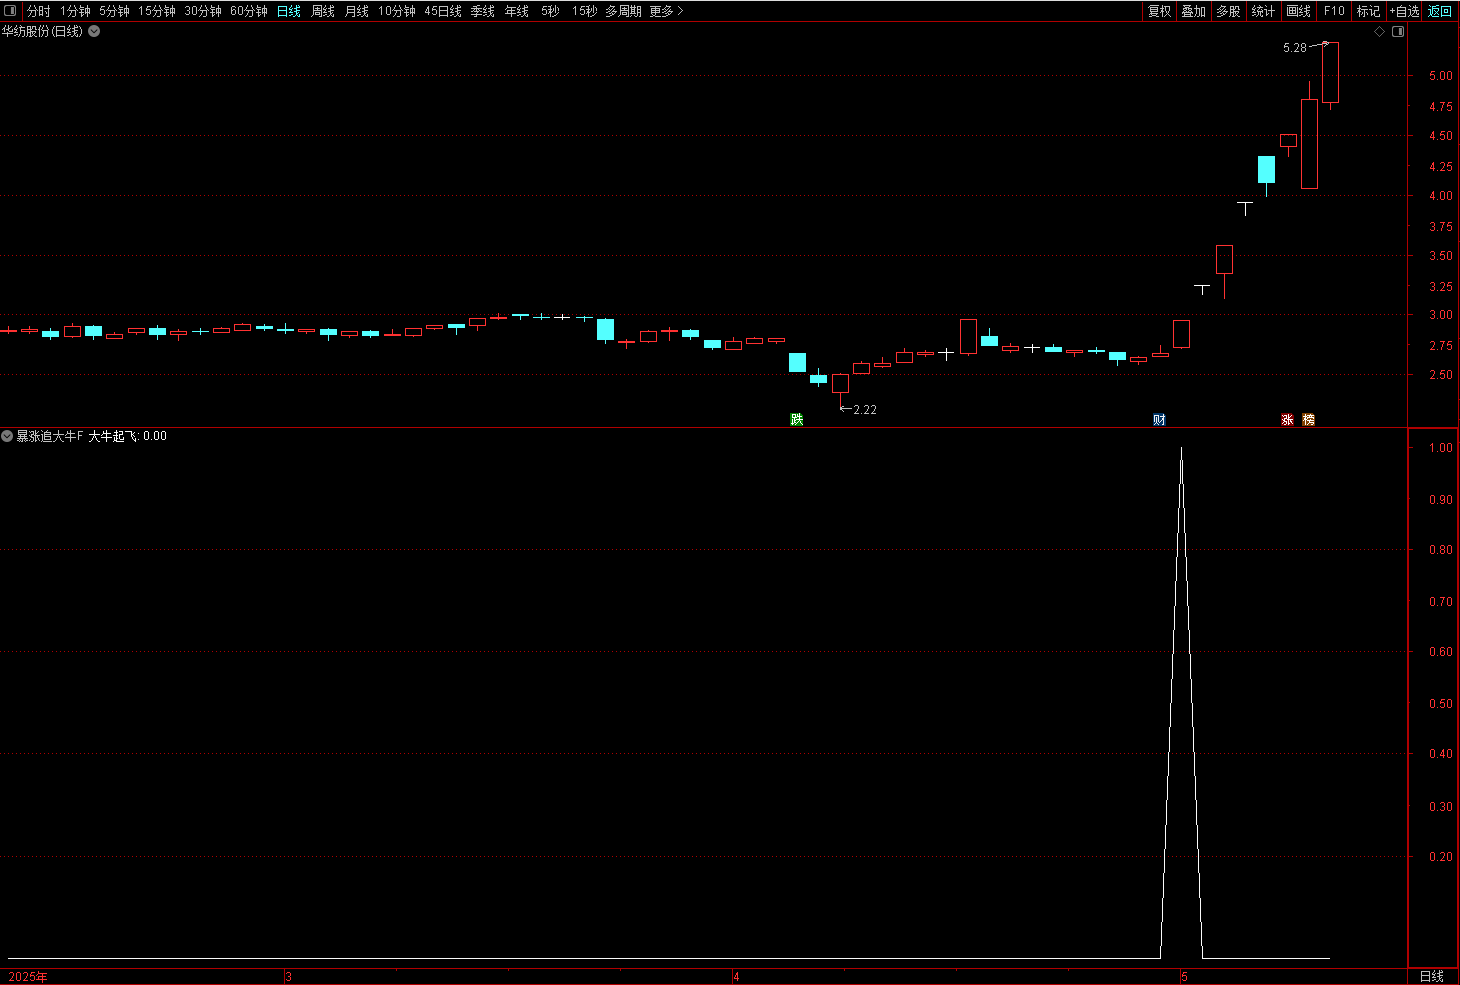This screenshot has width=1460, height=985.
Task: Open the 多周期 multi-period view
Action: pyautogui.click(x=623, y=11)
